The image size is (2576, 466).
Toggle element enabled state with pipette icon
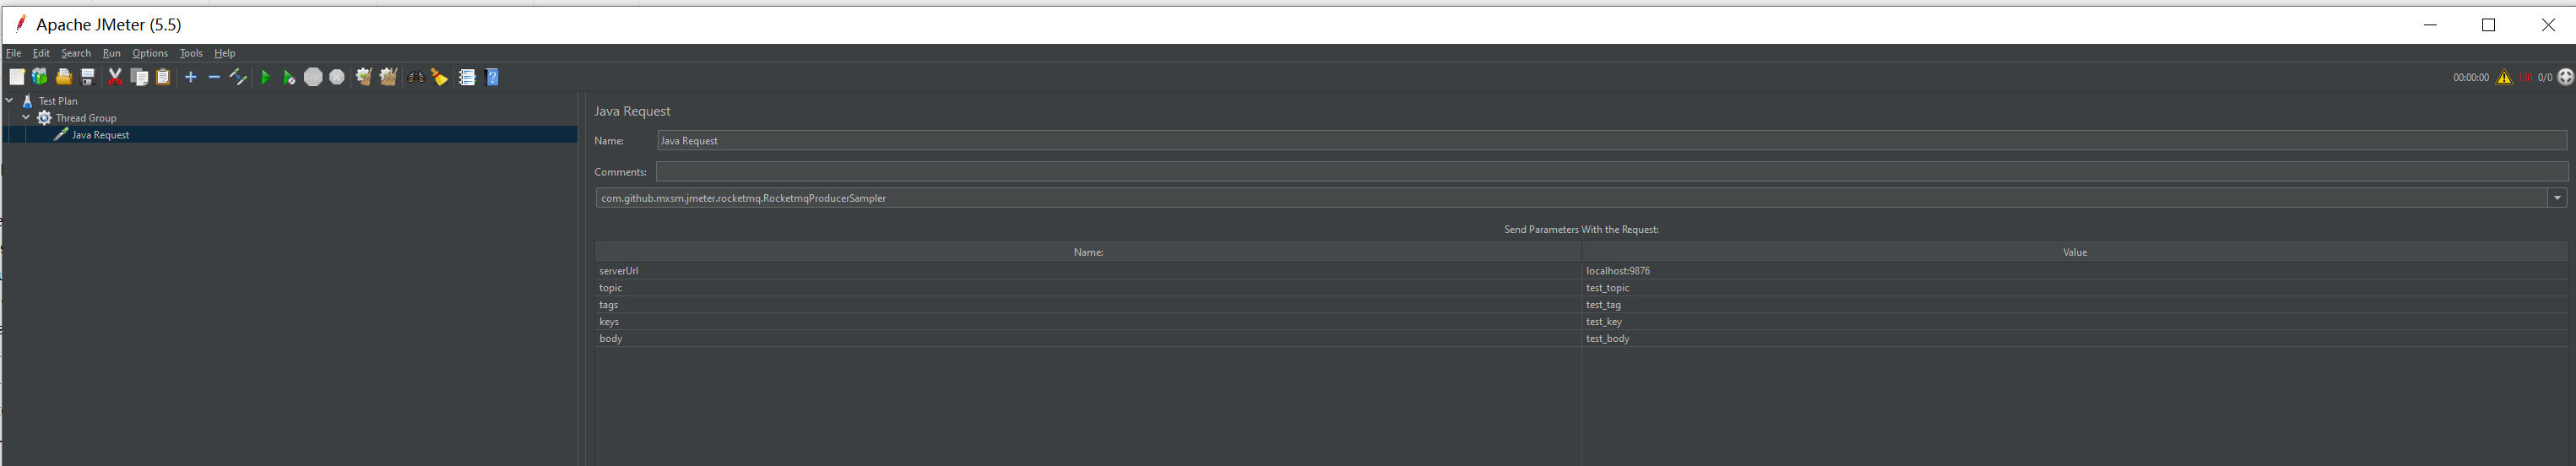coord(238,77)
